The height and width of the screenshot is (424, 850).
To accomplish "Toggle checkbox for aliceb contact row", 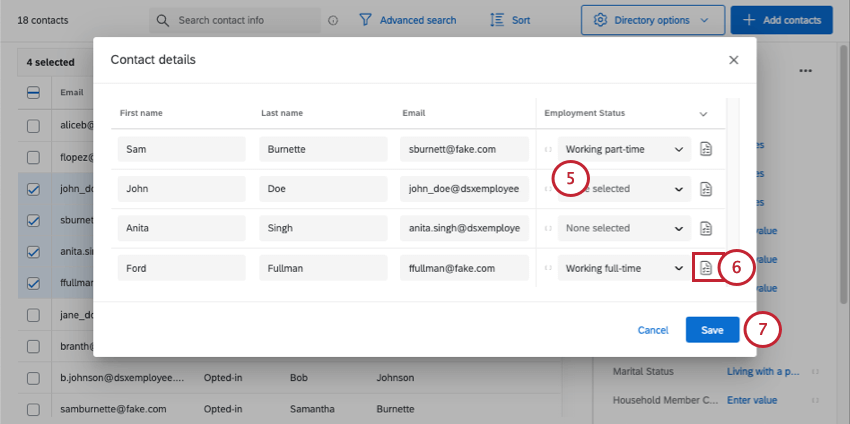I will 33,126.
